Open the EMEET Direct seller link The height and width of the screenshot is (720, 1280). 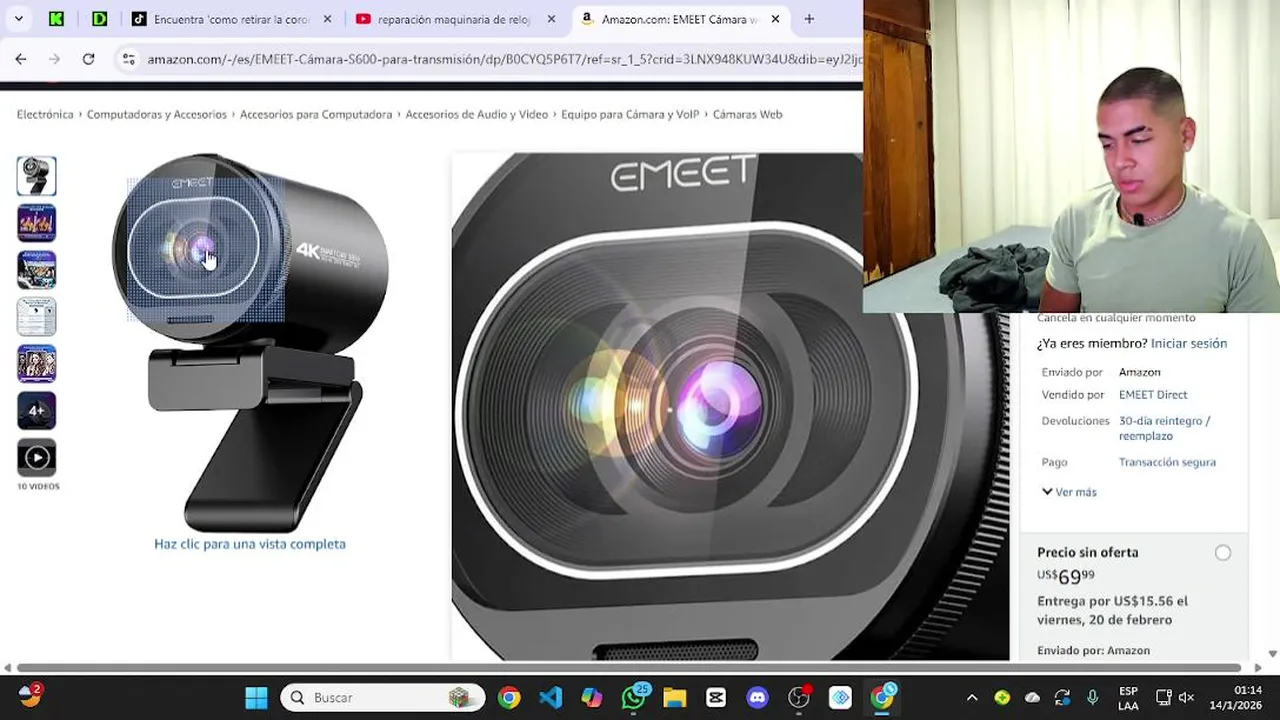1153,395
